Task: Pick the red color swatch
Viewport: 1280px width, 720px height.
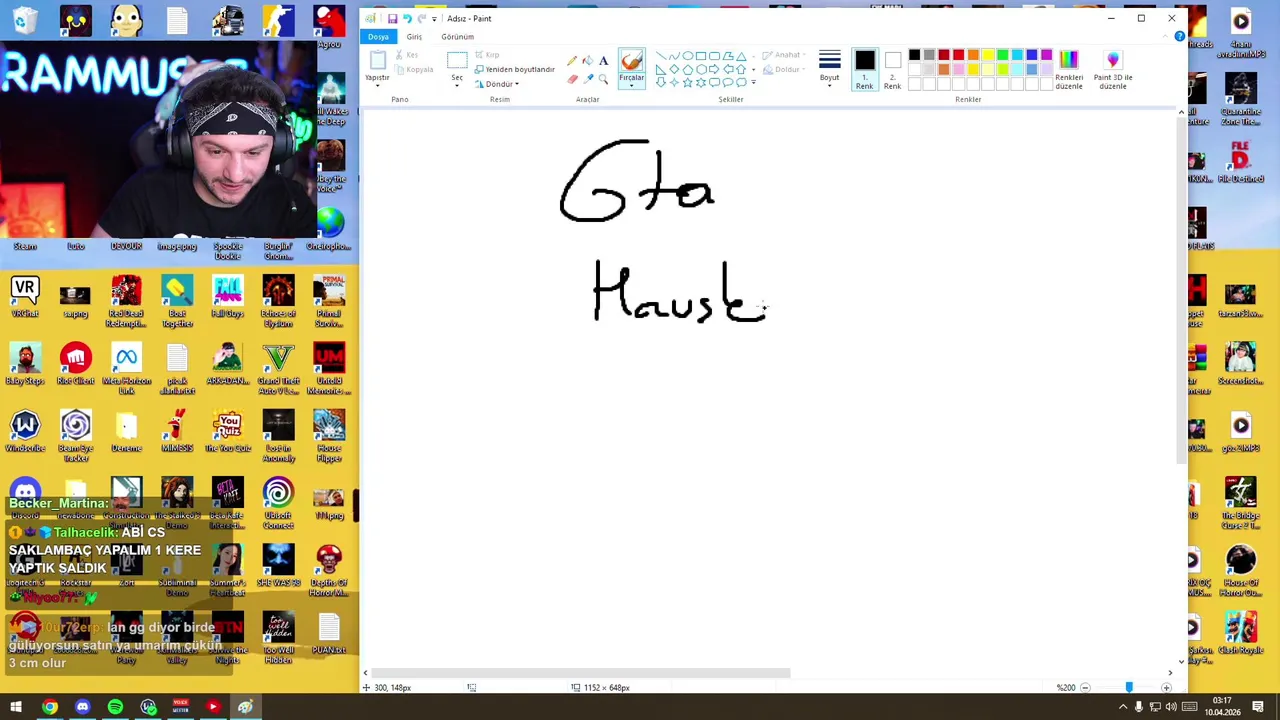Action: click(x=958, y=55)
